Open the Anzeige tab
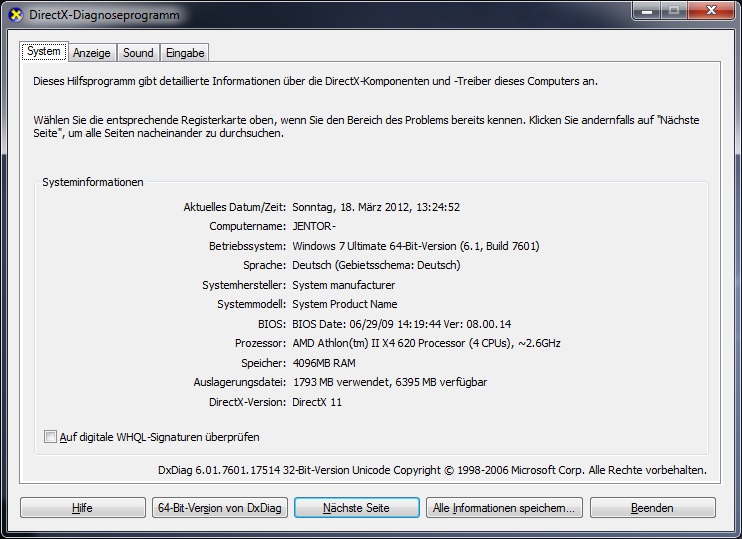Image resolution: width=742 pixels, height=539 pixels. coord(92,53)
